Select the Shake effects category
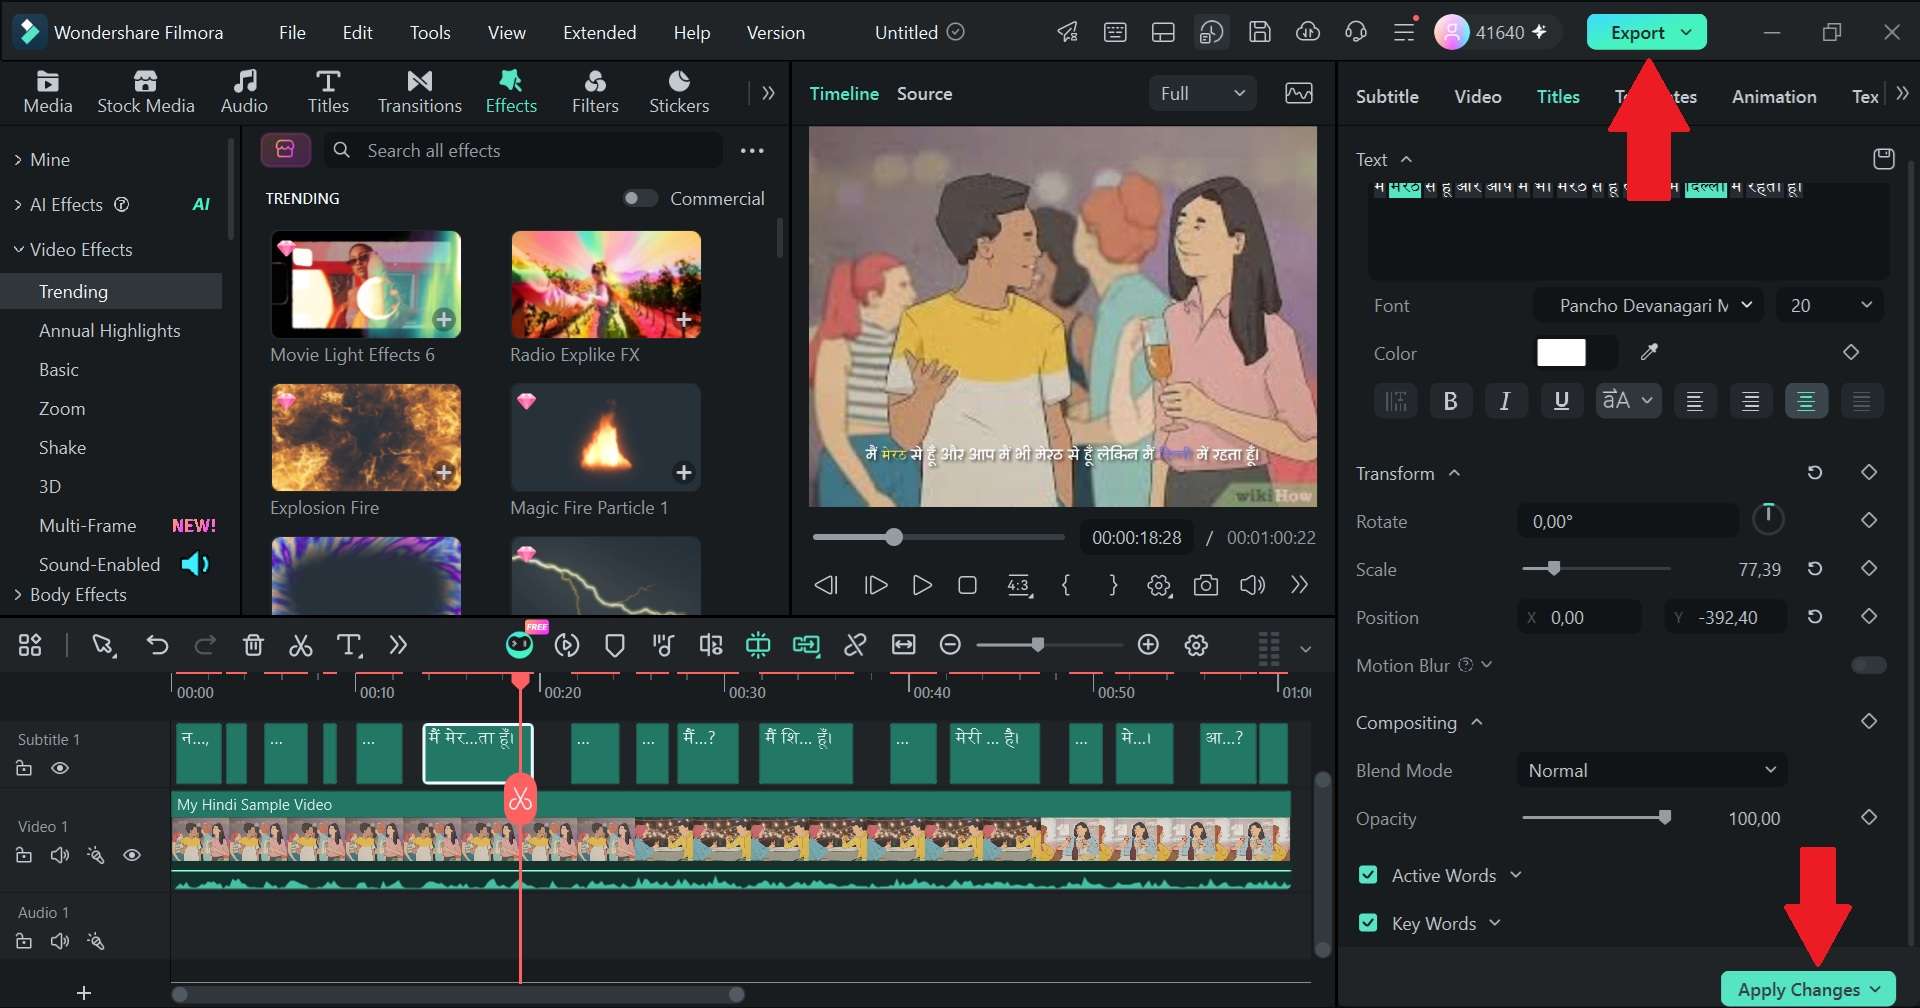The width and height of the screenshot is (1920, 1008). tap(62, 447)
